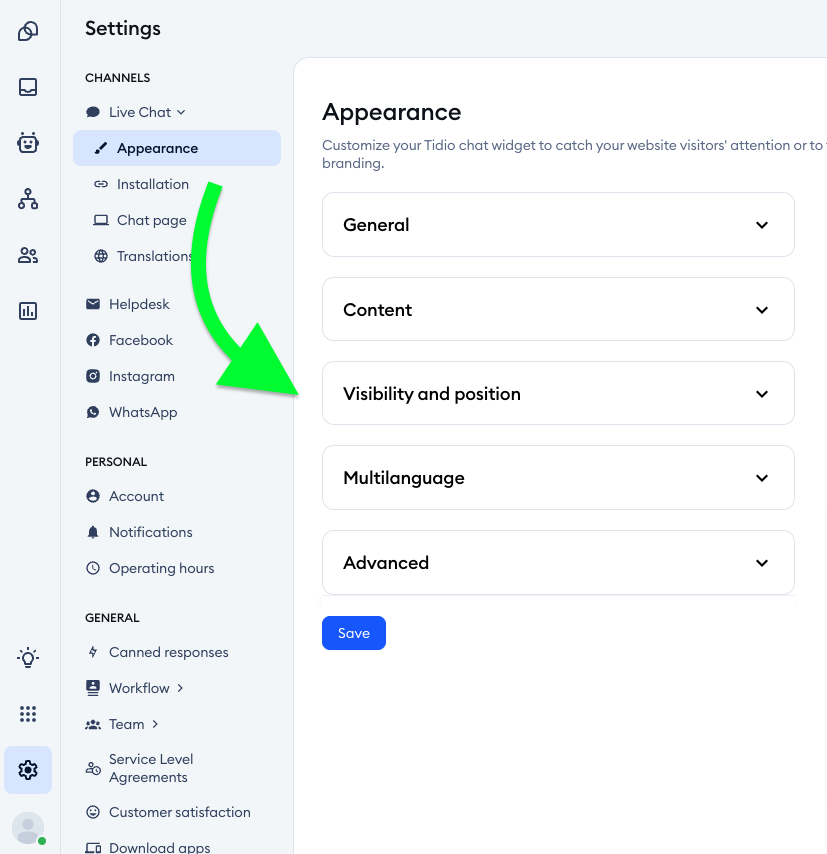827x854 pixels.
Task: Open the Inbox panel from the left rail
Action: (27, 87)
